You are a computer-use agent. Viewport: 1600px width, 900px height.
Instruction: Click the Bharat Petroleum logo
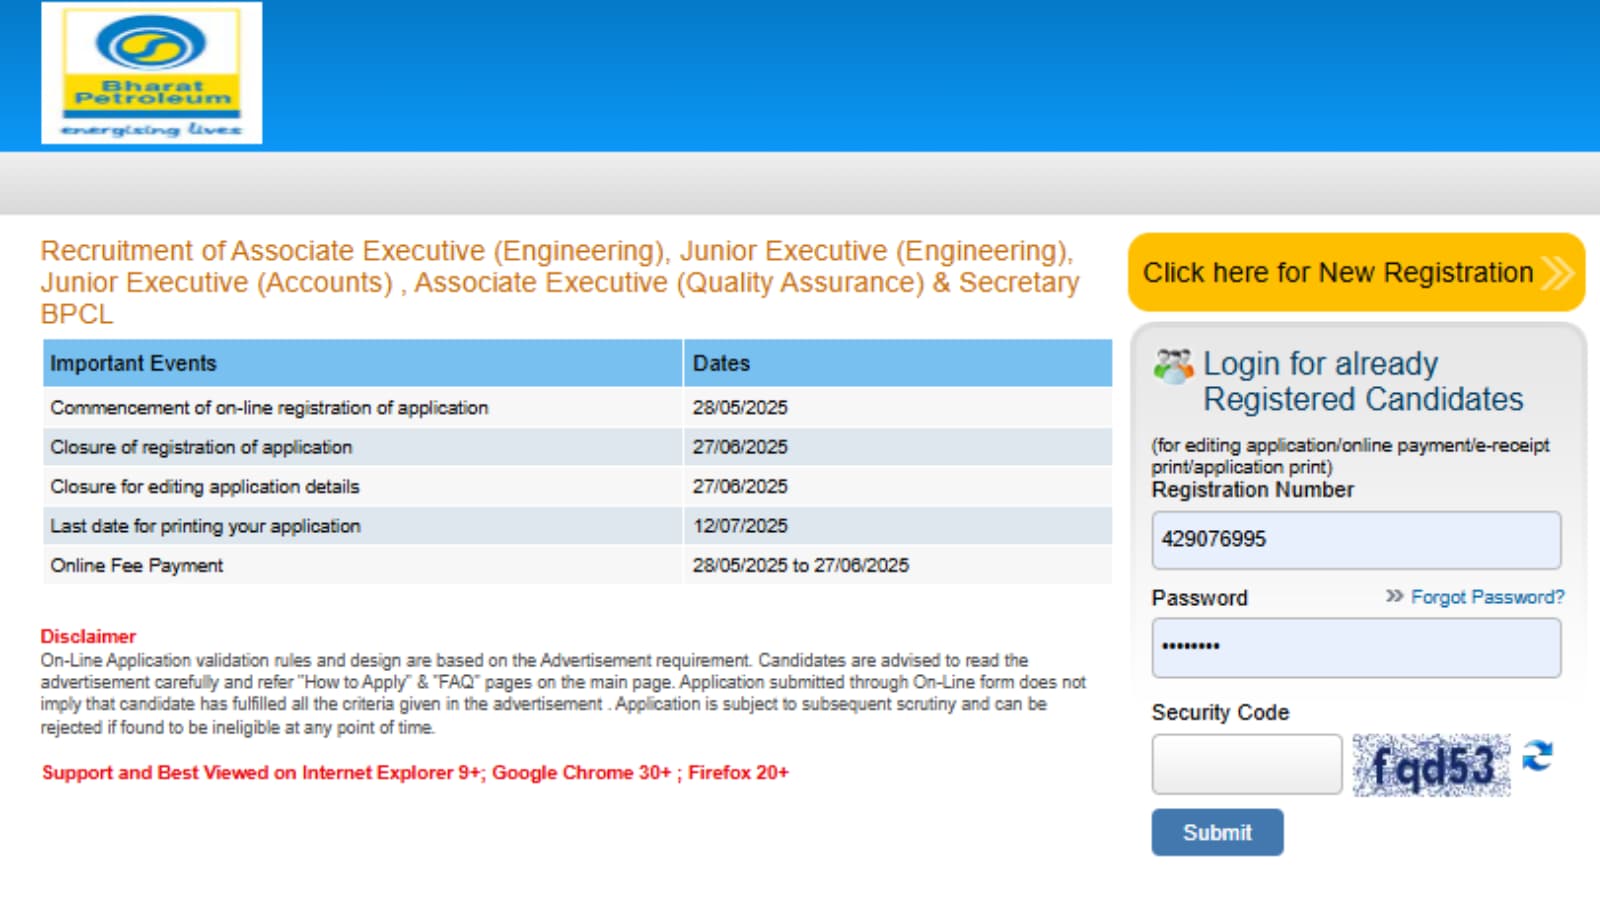coord(152,73)
